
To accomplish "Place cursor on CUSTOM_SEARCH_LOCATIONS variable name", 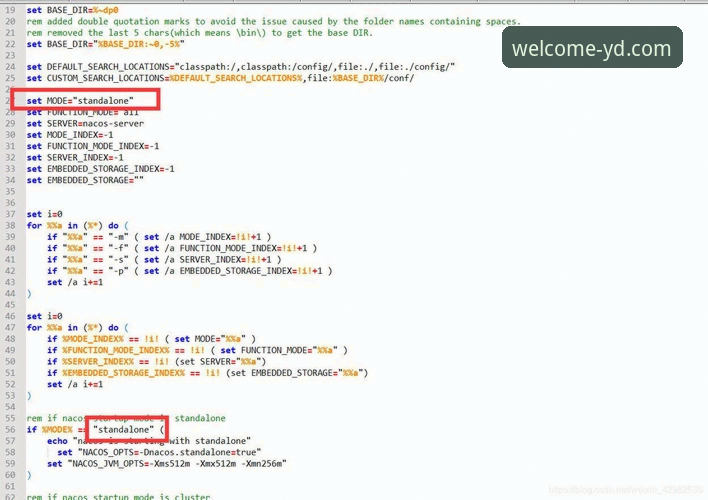I will pyautogui.click(x=106, y=78).
